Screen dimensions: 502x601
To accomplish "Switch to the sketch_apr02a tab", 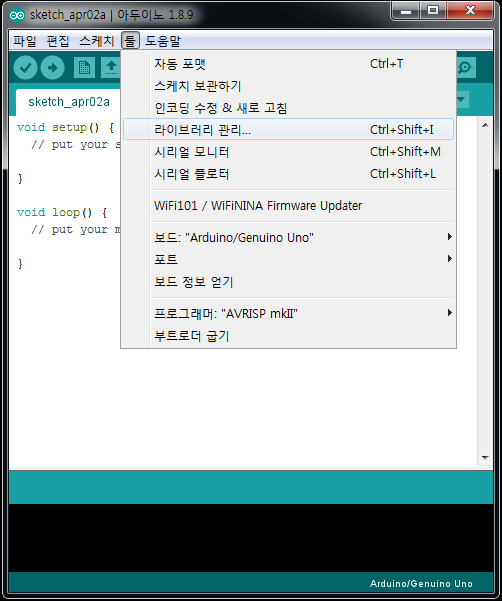I will tap(69, 102).
